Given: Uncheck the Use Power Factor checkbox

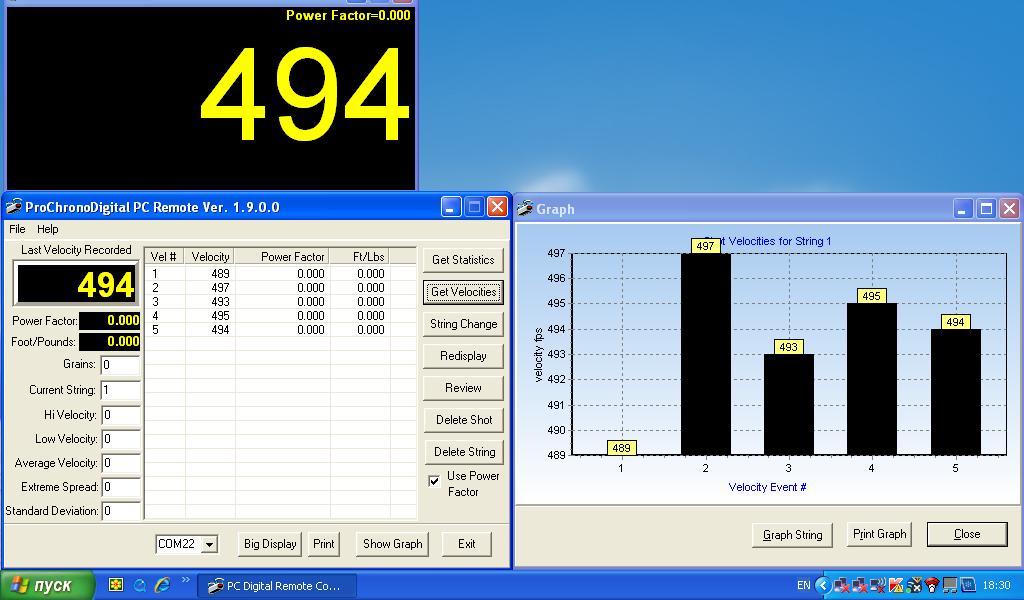Looking at the screenshot, I should (x=434, y=480).
